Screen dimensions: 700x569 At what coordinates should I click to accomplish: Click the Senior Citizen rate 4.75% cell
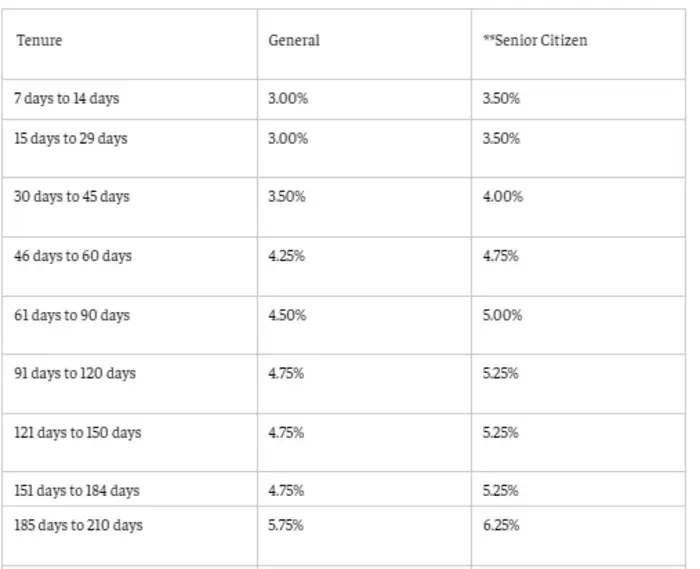pyautogui.click(x=500, y=256)
